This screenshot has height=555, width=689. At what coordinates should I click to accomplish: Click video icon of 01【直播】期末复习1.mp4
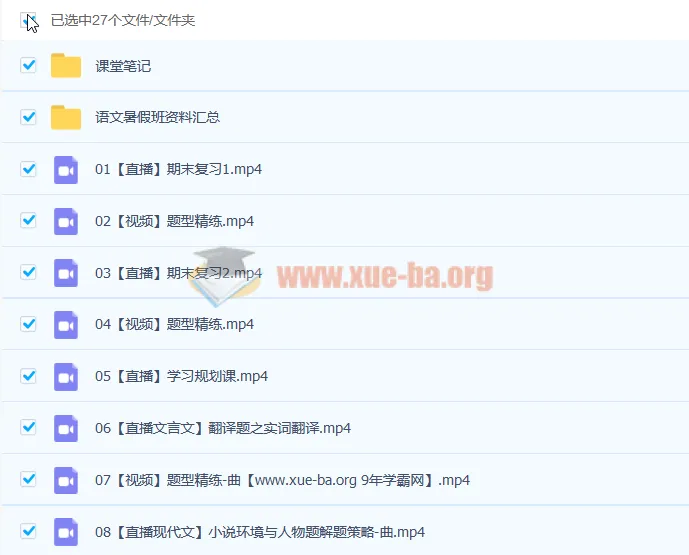66,170
